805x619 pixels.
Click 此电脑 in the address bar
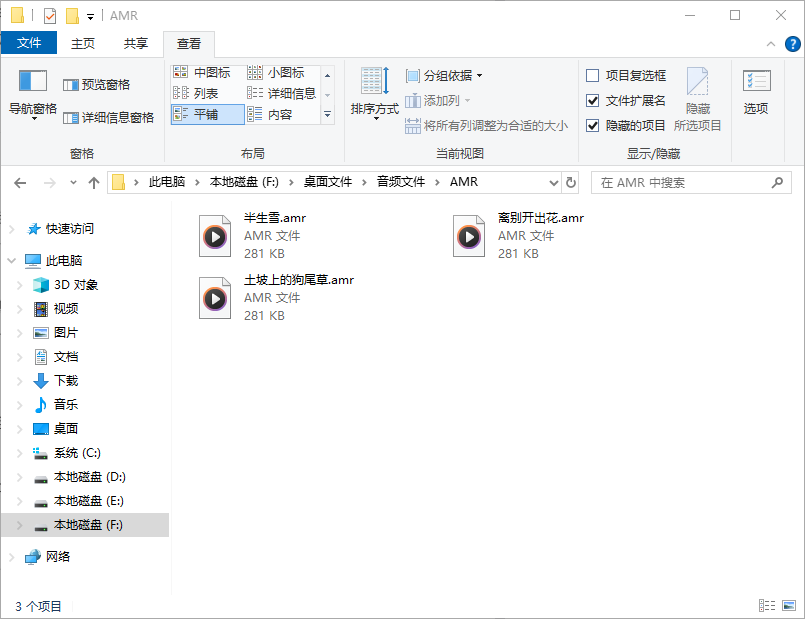coord(167,182)
